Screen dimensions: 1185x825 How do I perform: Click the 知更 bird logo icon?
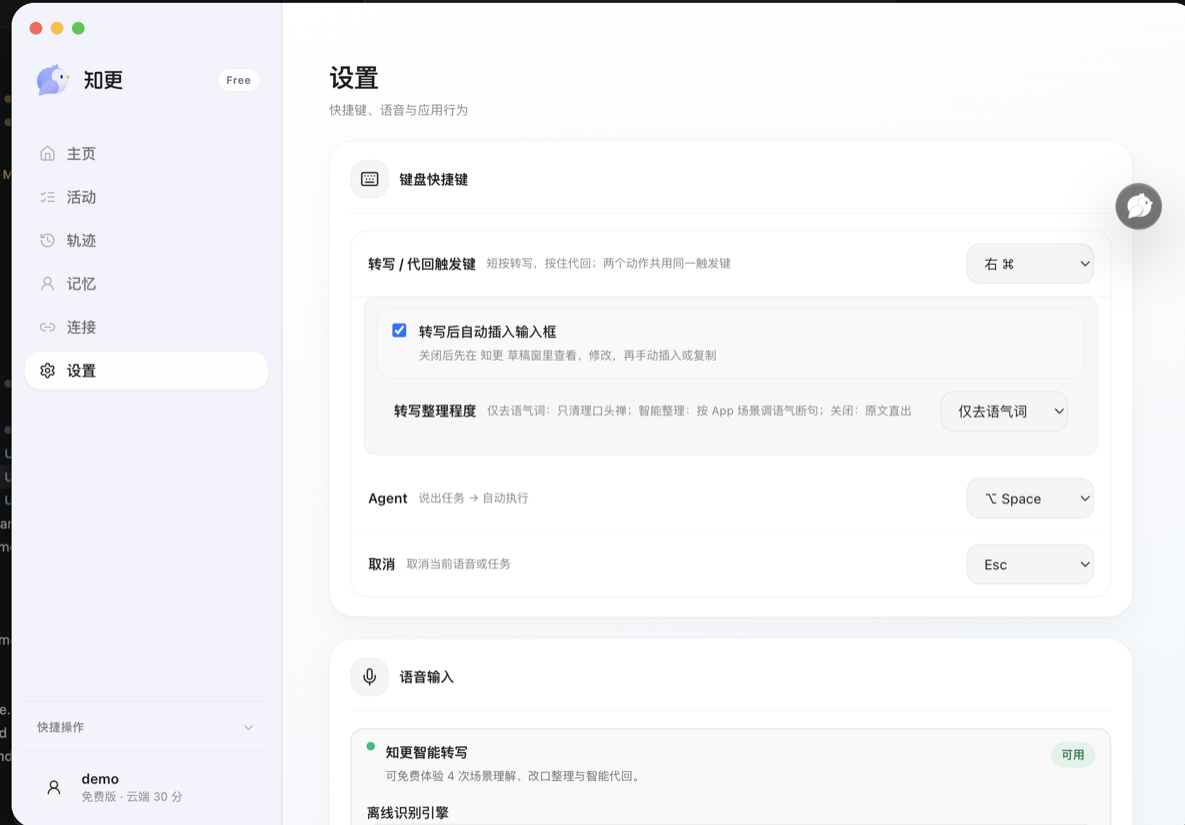click(x=53, y=80)
